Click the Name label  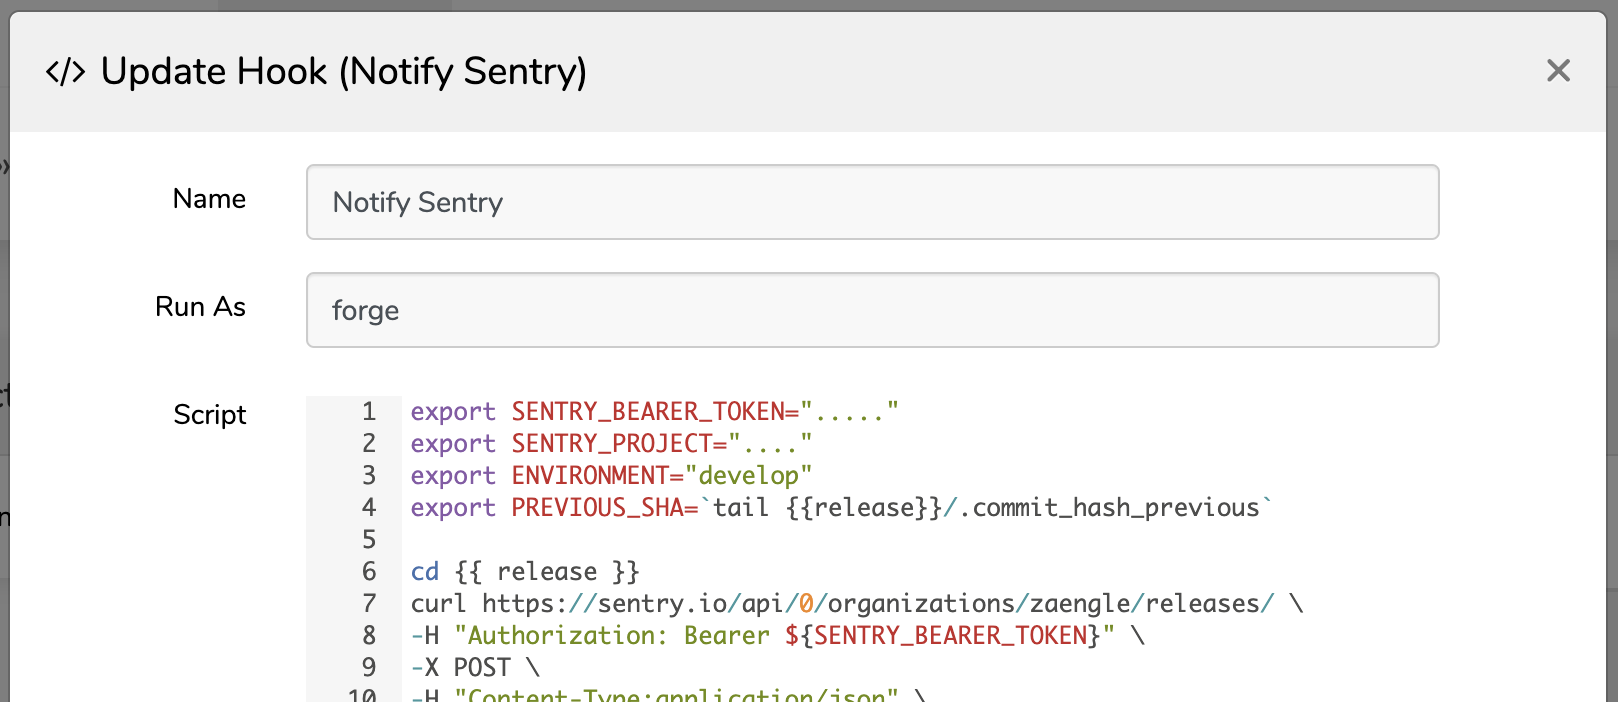pyautogui.click(x=209, y=198)
